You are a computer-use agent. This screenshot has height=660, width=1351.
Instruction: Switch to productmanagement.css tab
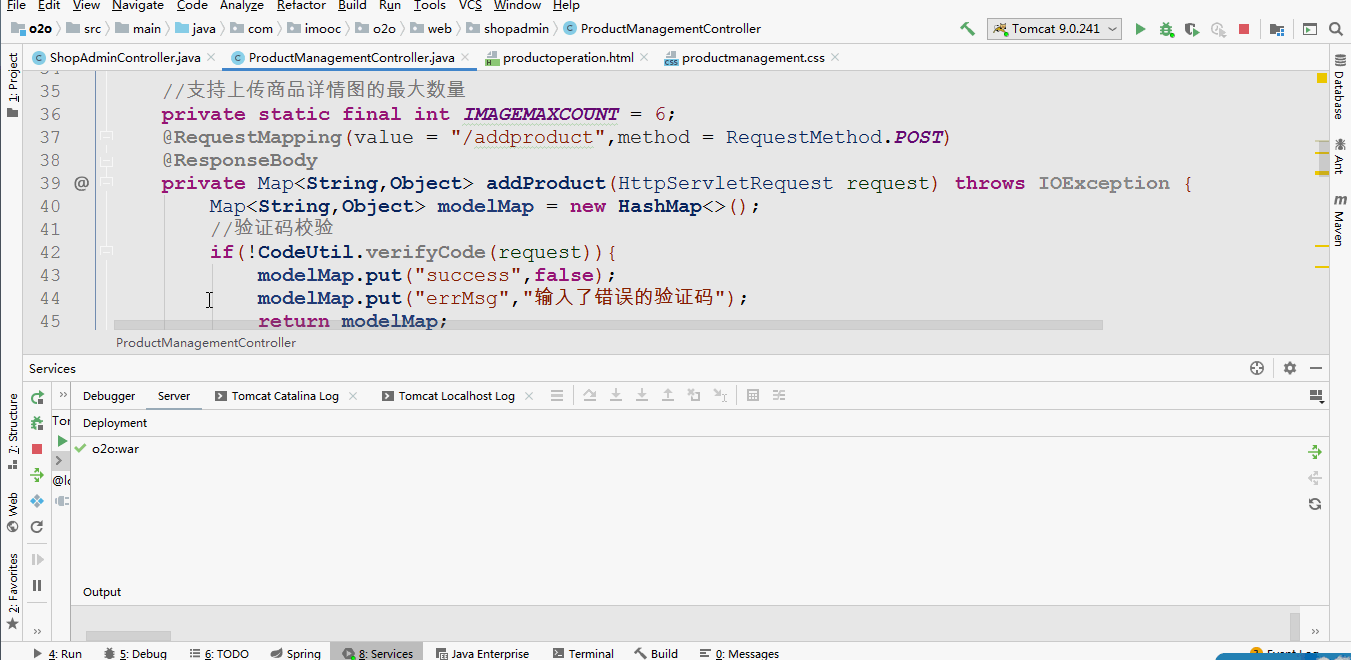(752, 58)
